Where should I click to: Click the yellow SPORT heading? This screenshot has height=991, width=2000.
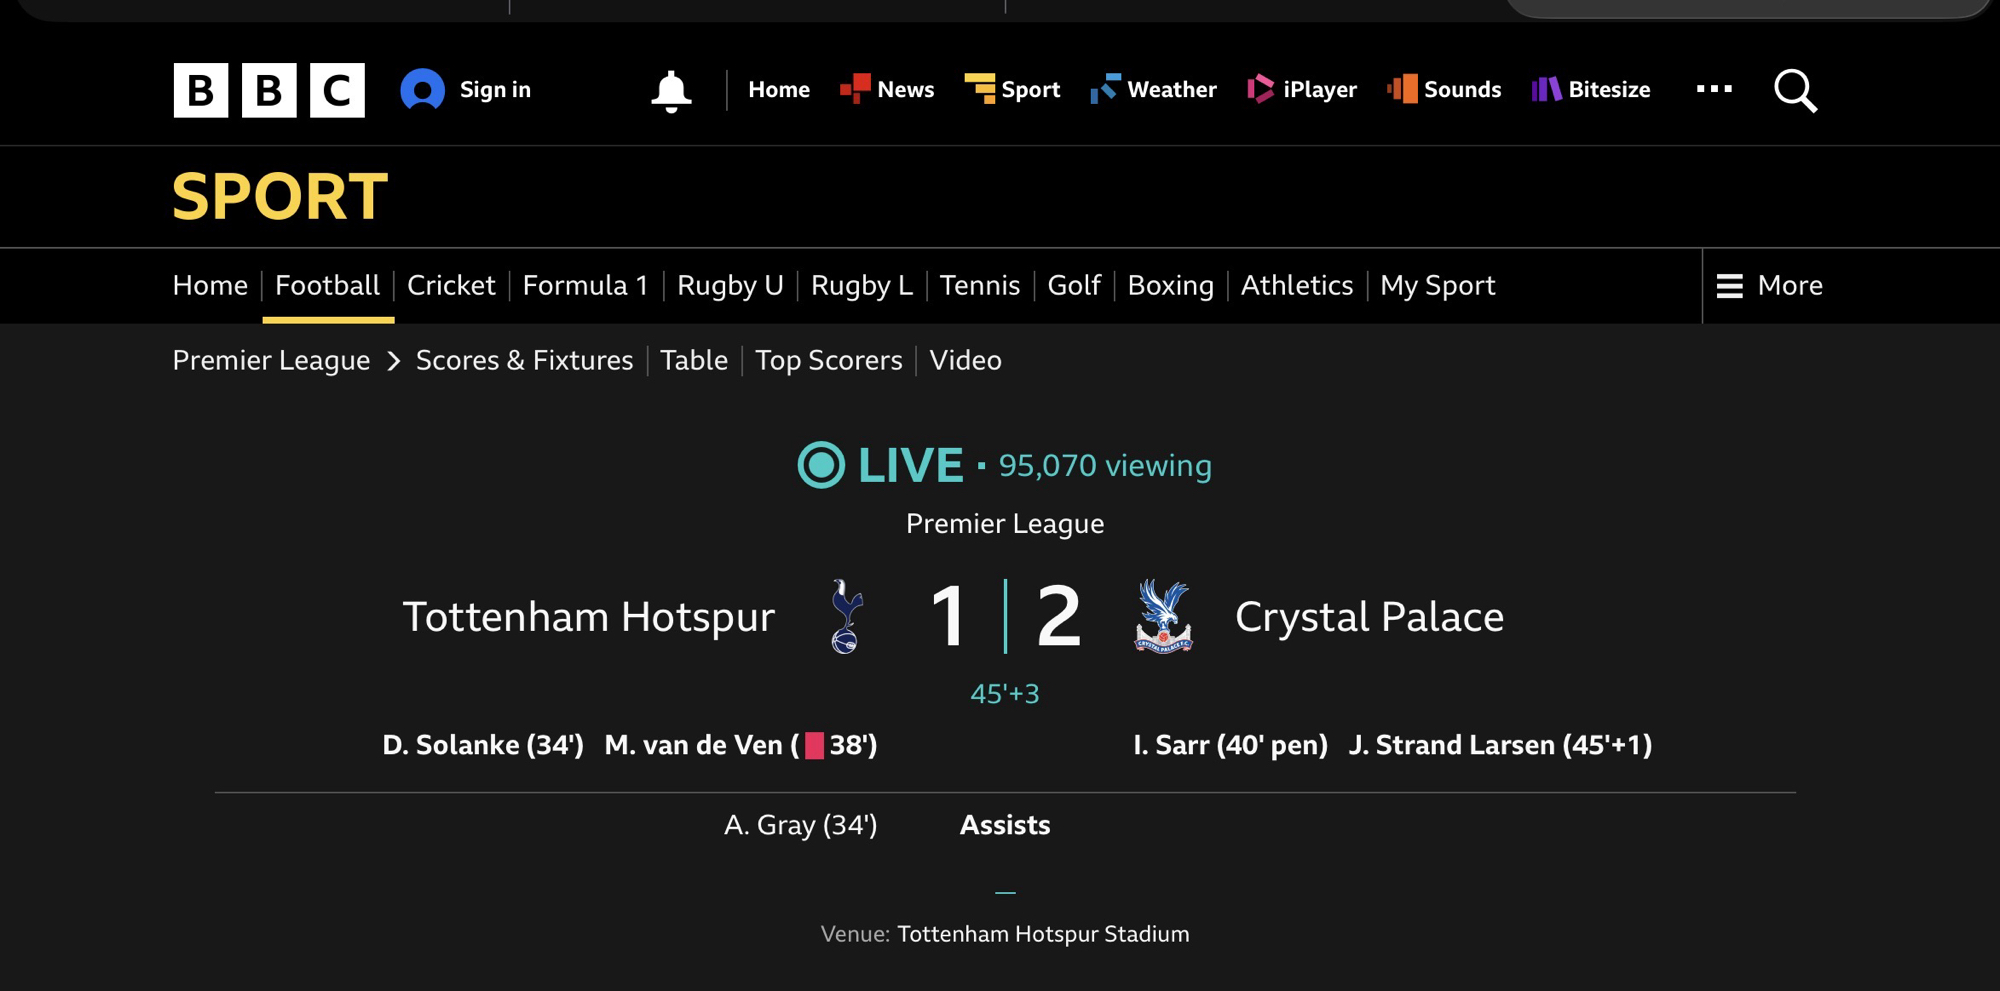click(x=280, y=196)
